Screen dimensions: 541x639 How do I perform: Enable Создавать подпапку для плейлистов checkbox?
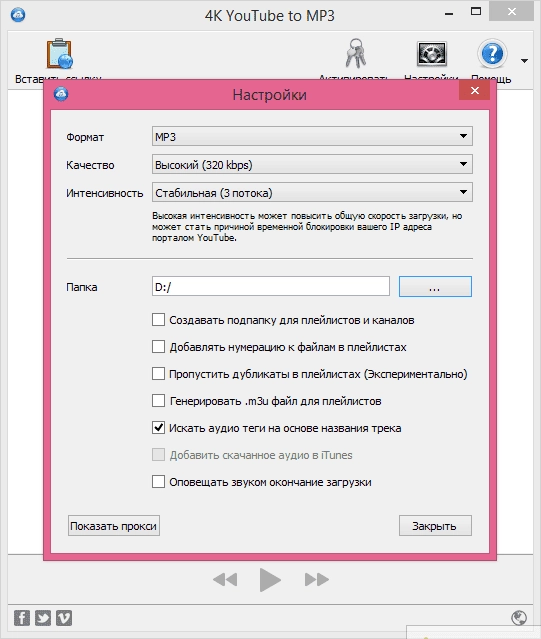pos(158,320)
